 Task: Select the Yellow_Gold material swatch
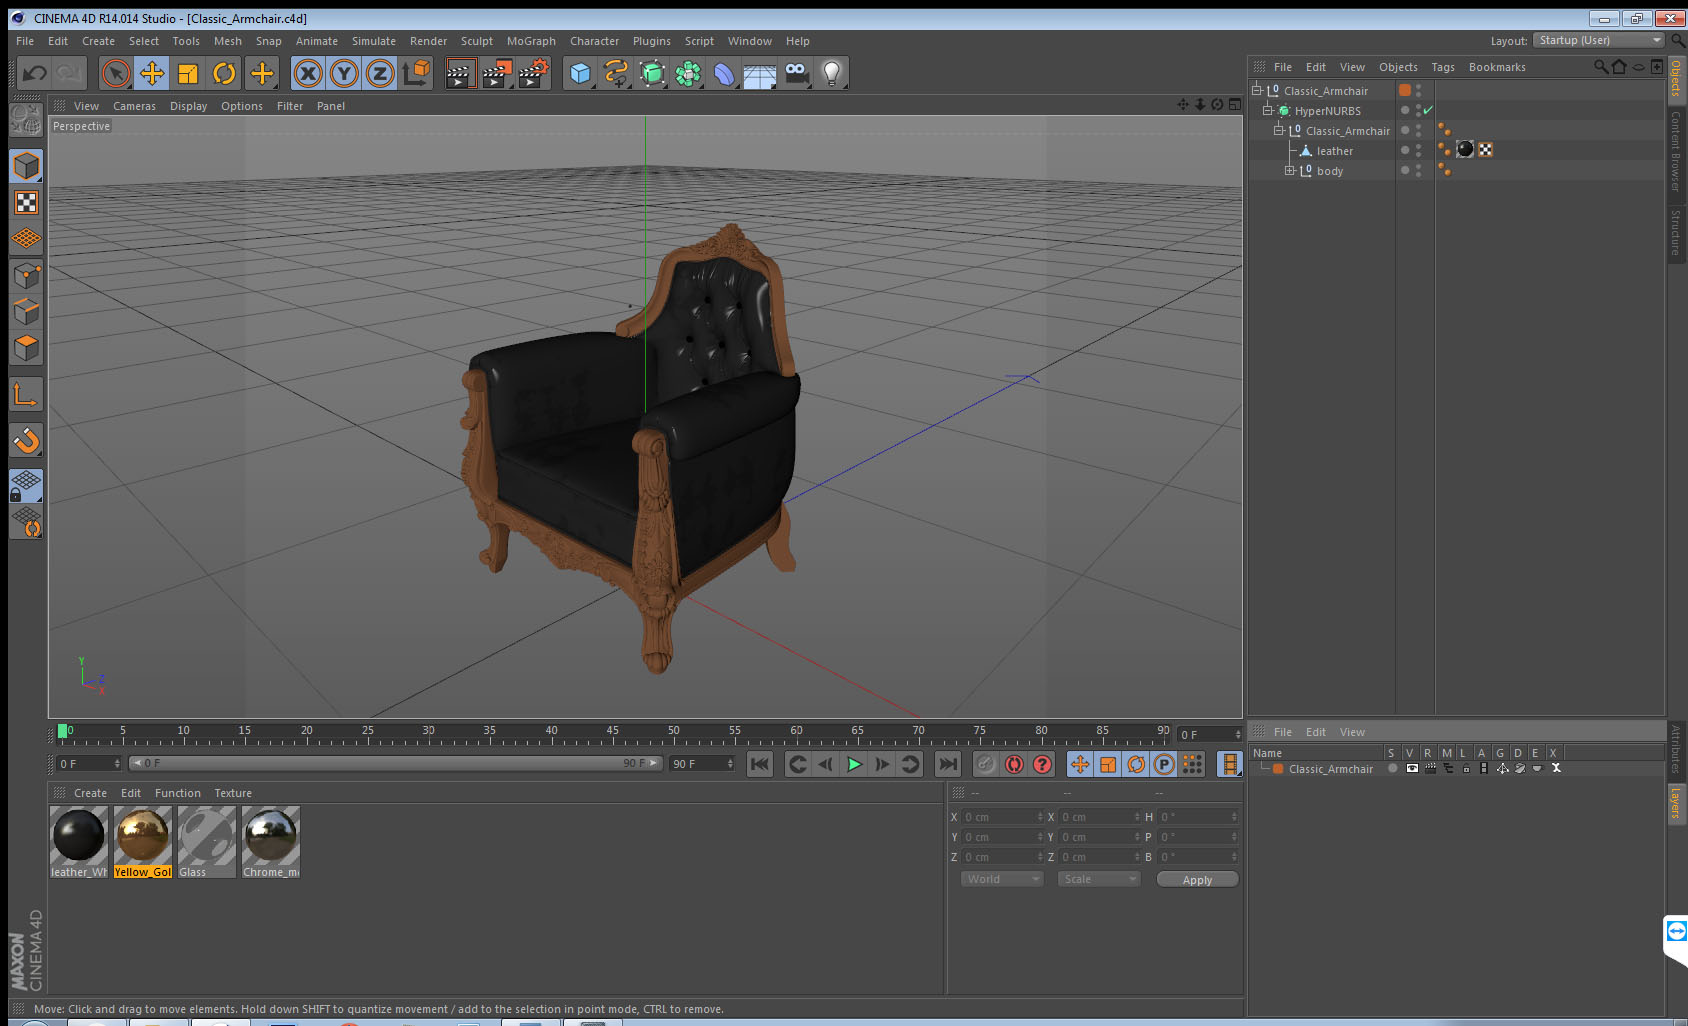[143, 843]
